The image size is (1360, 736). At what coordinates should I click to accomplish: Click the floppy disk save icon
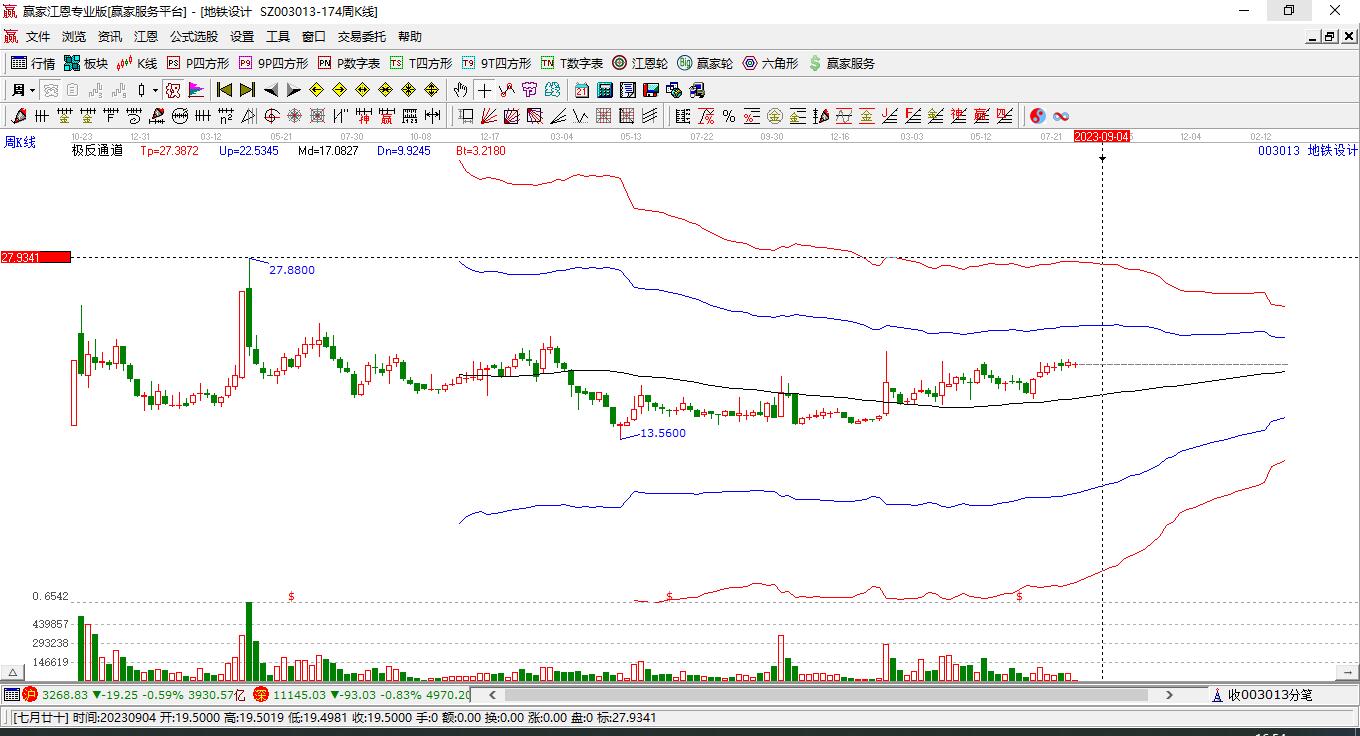[650, 90]
